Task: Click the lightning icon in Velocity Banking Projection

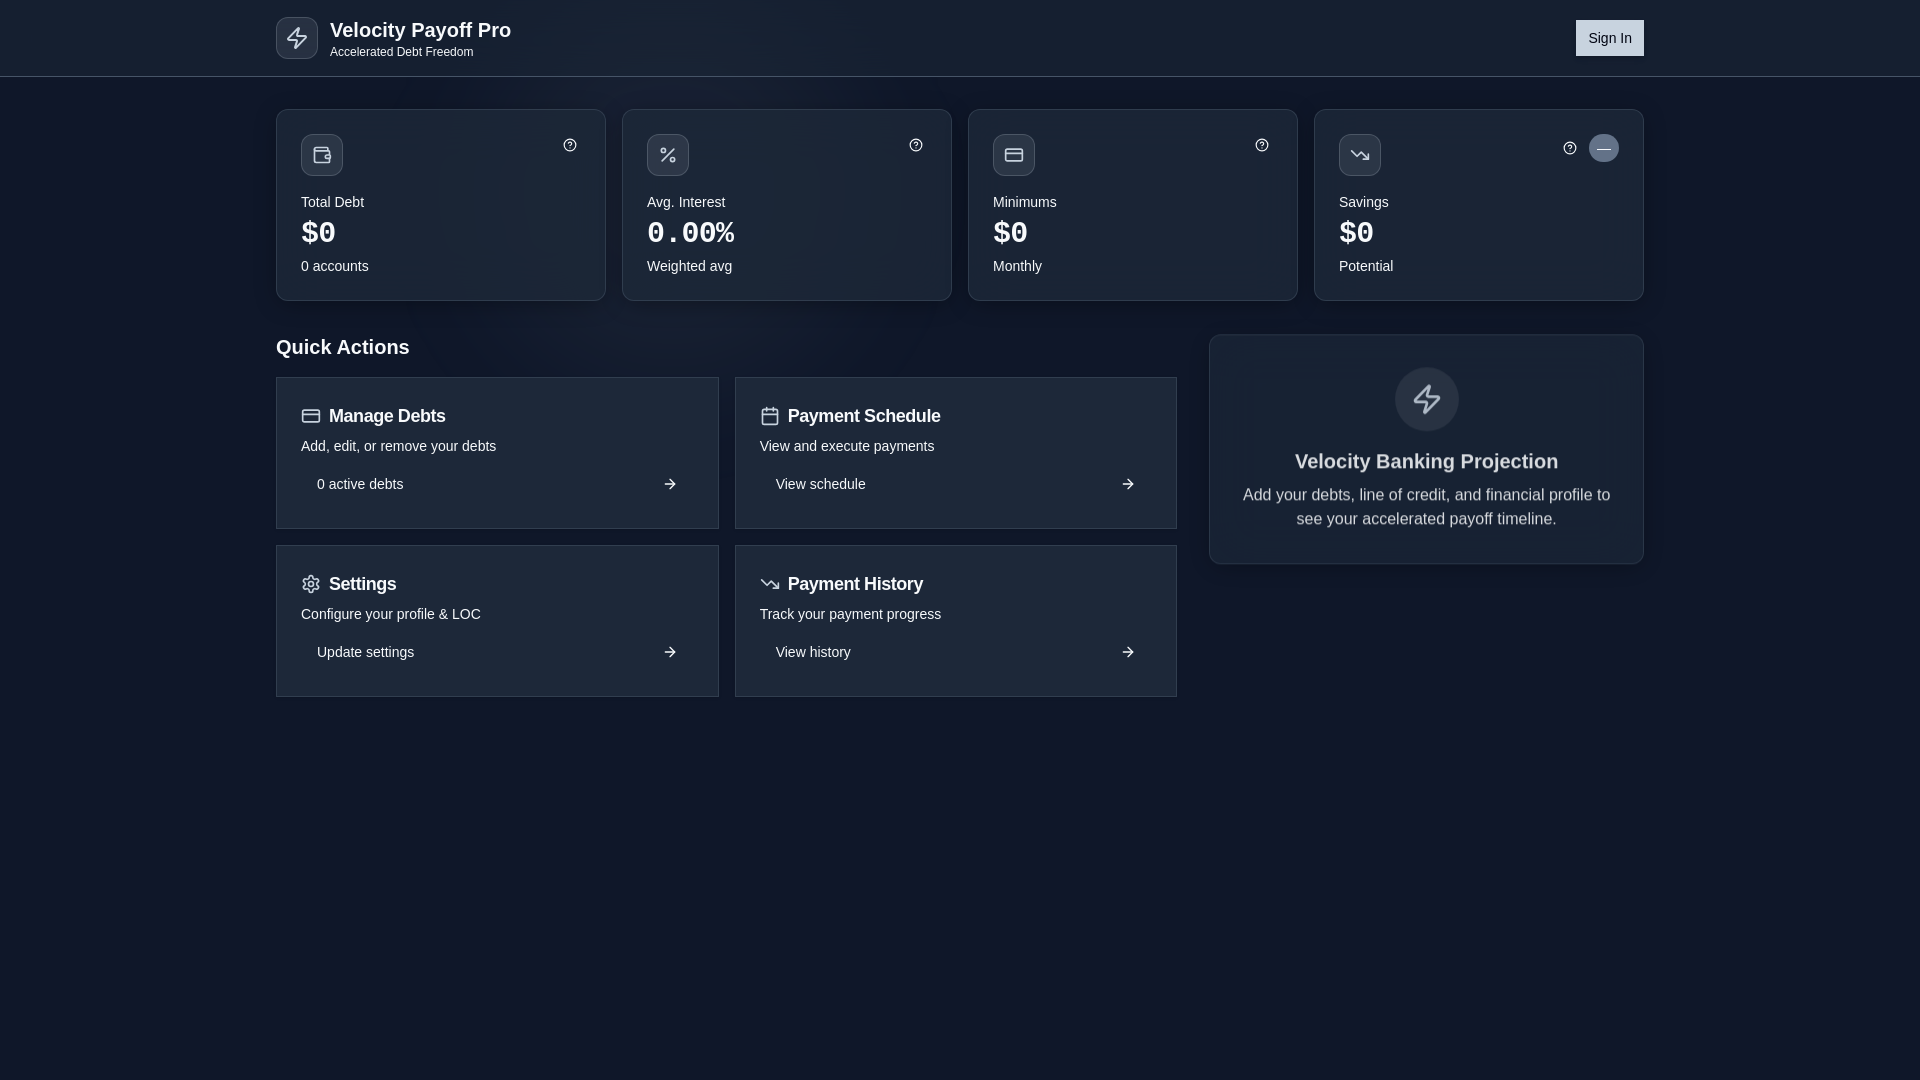Action: pyautogui.click(x=1427, y=399)
